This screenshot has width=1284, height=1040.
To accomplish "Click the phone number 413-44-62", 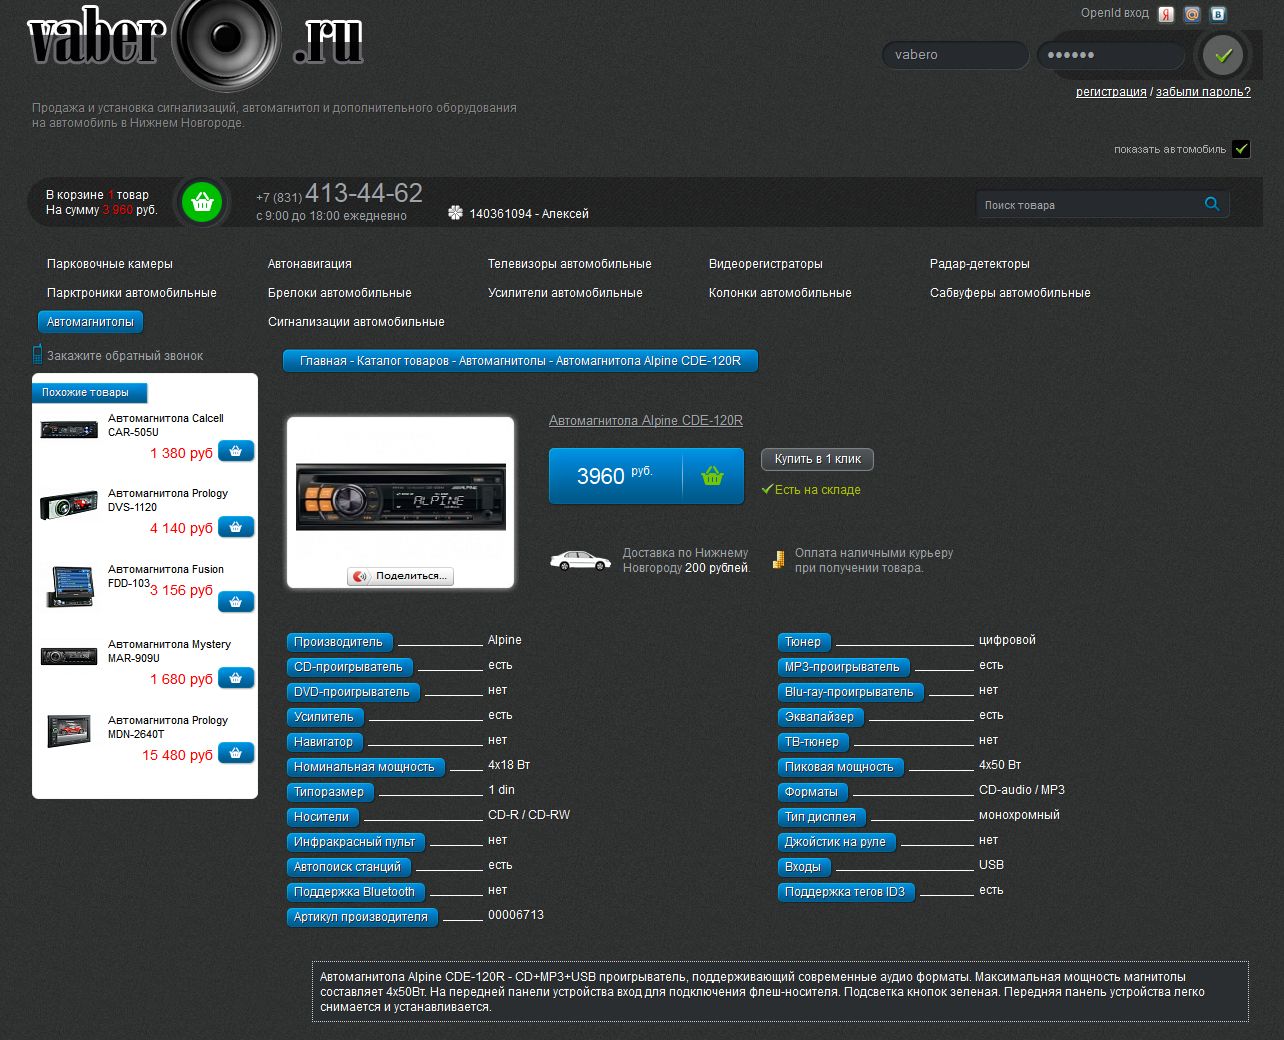I will coord(364,193).
